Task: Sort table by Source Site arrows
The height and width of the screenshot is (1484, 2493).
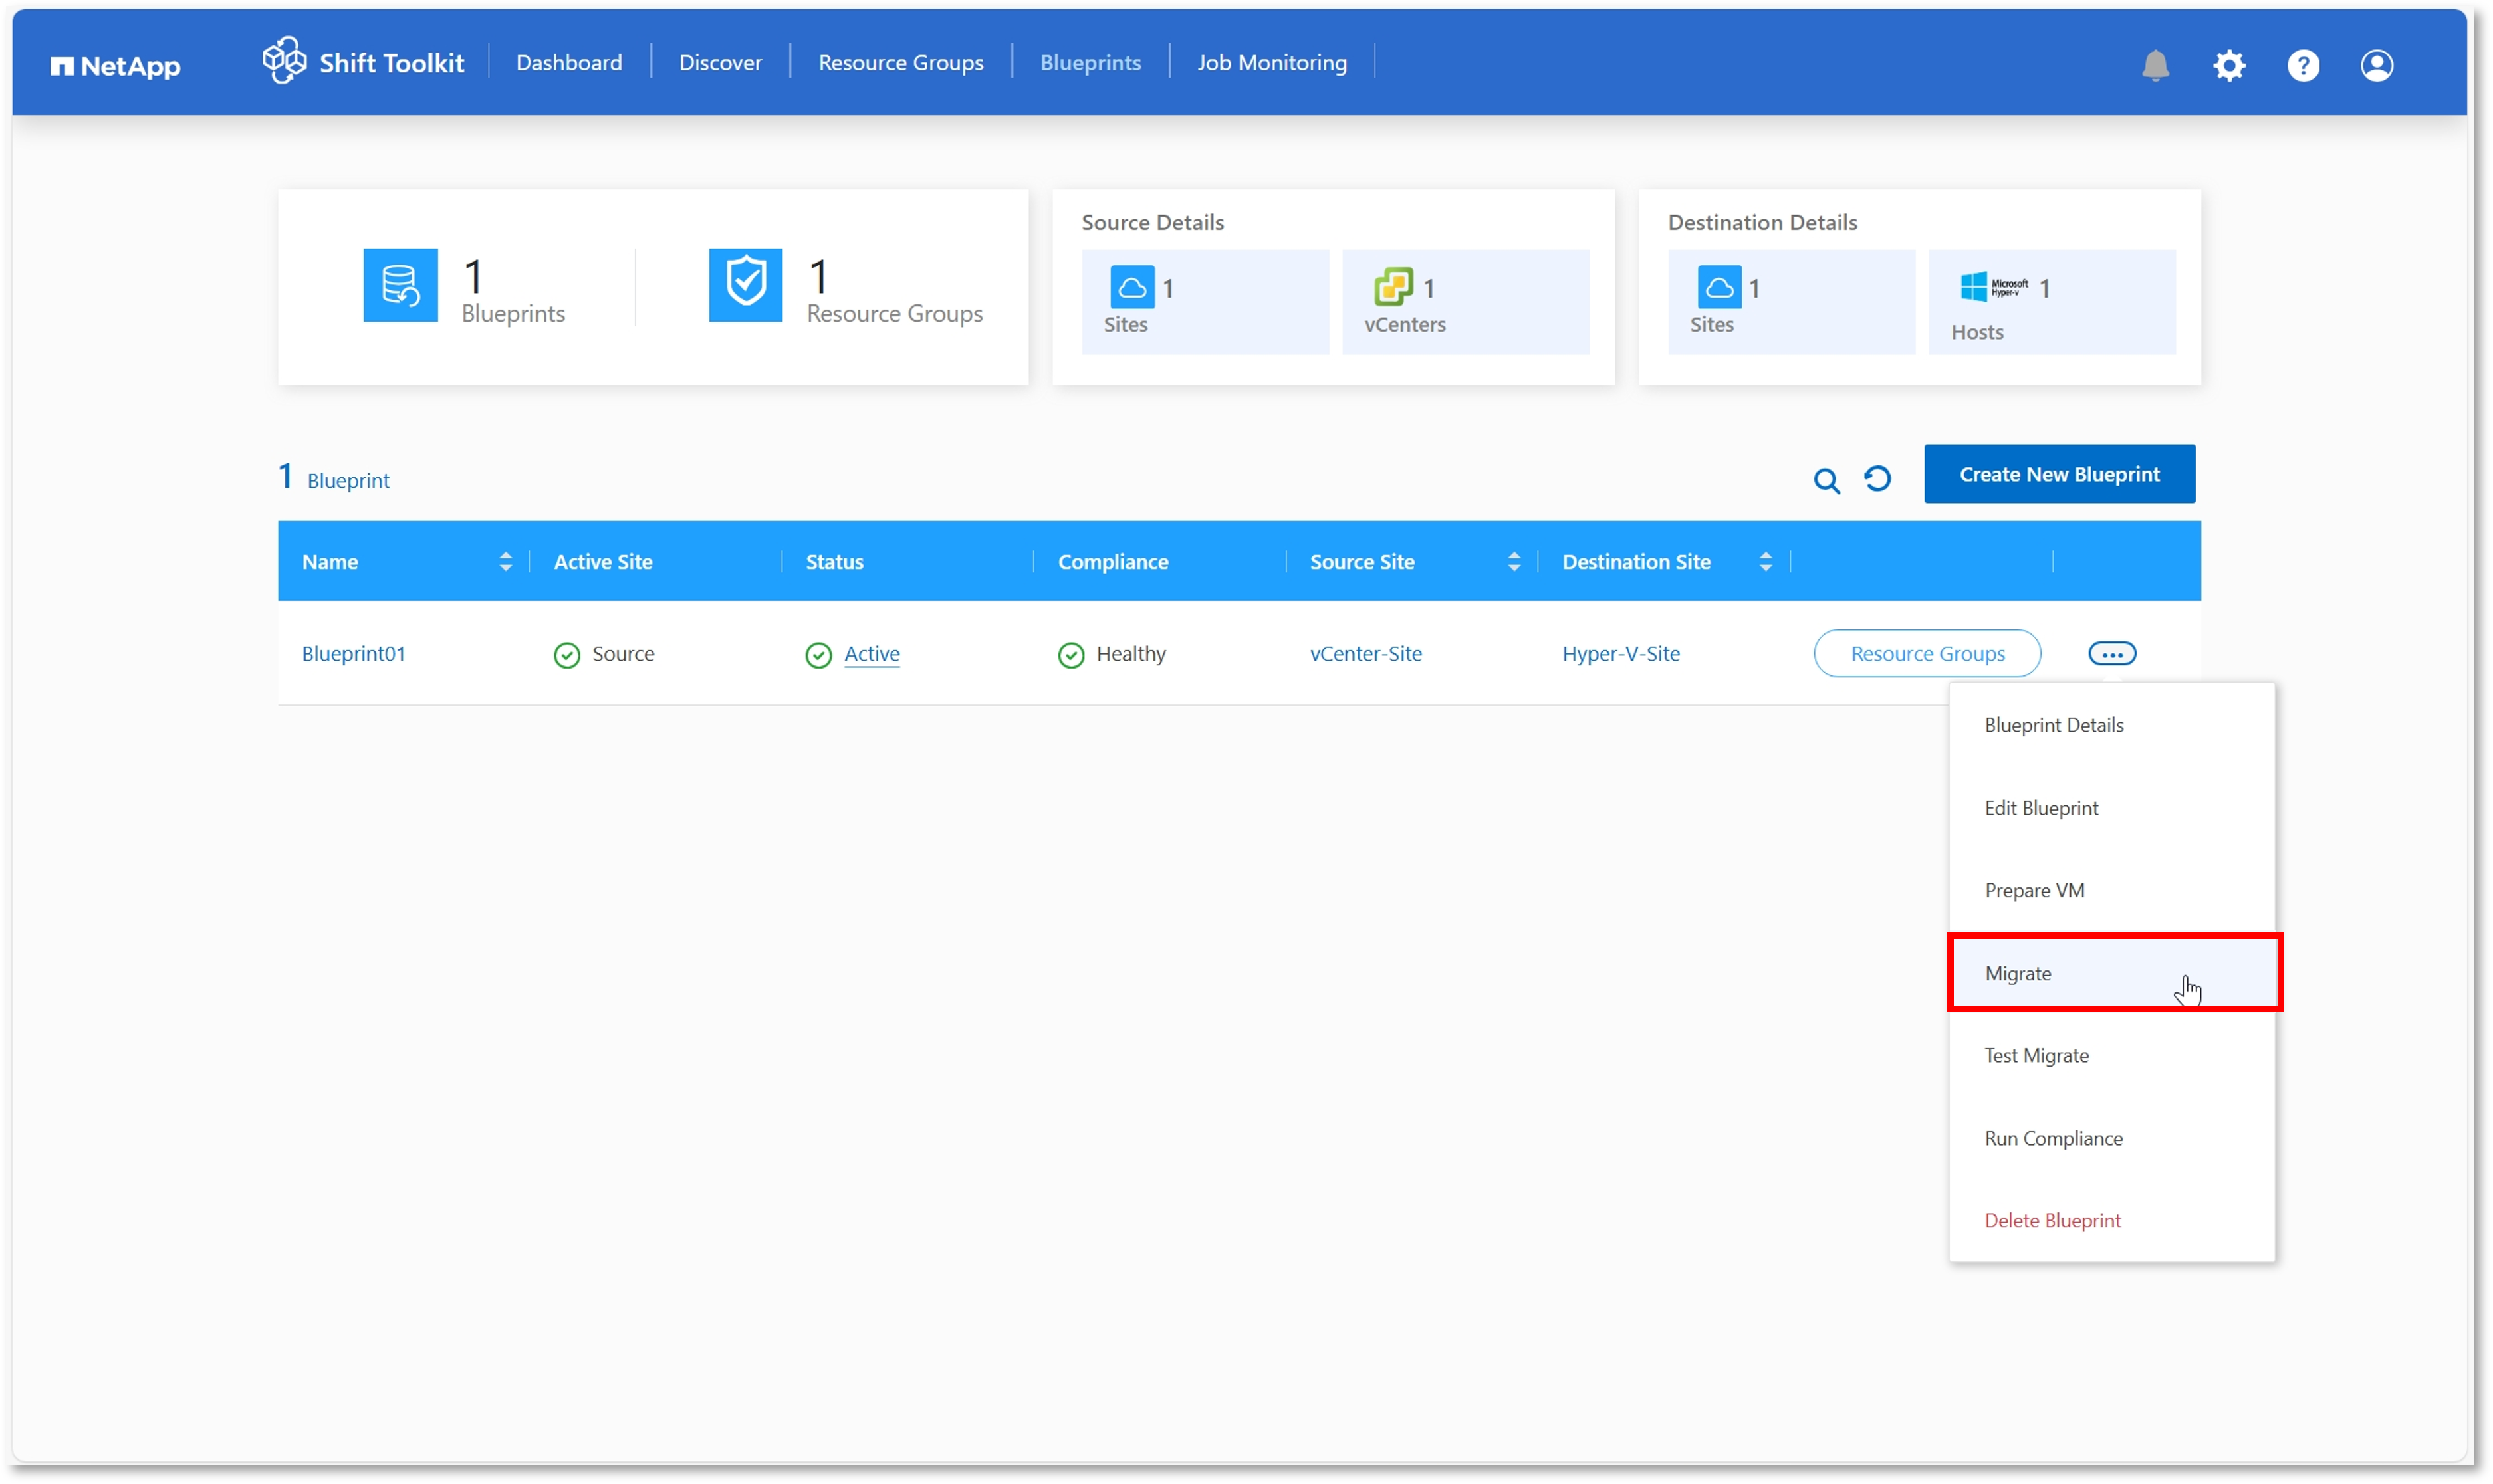Action: point(1513,562)
